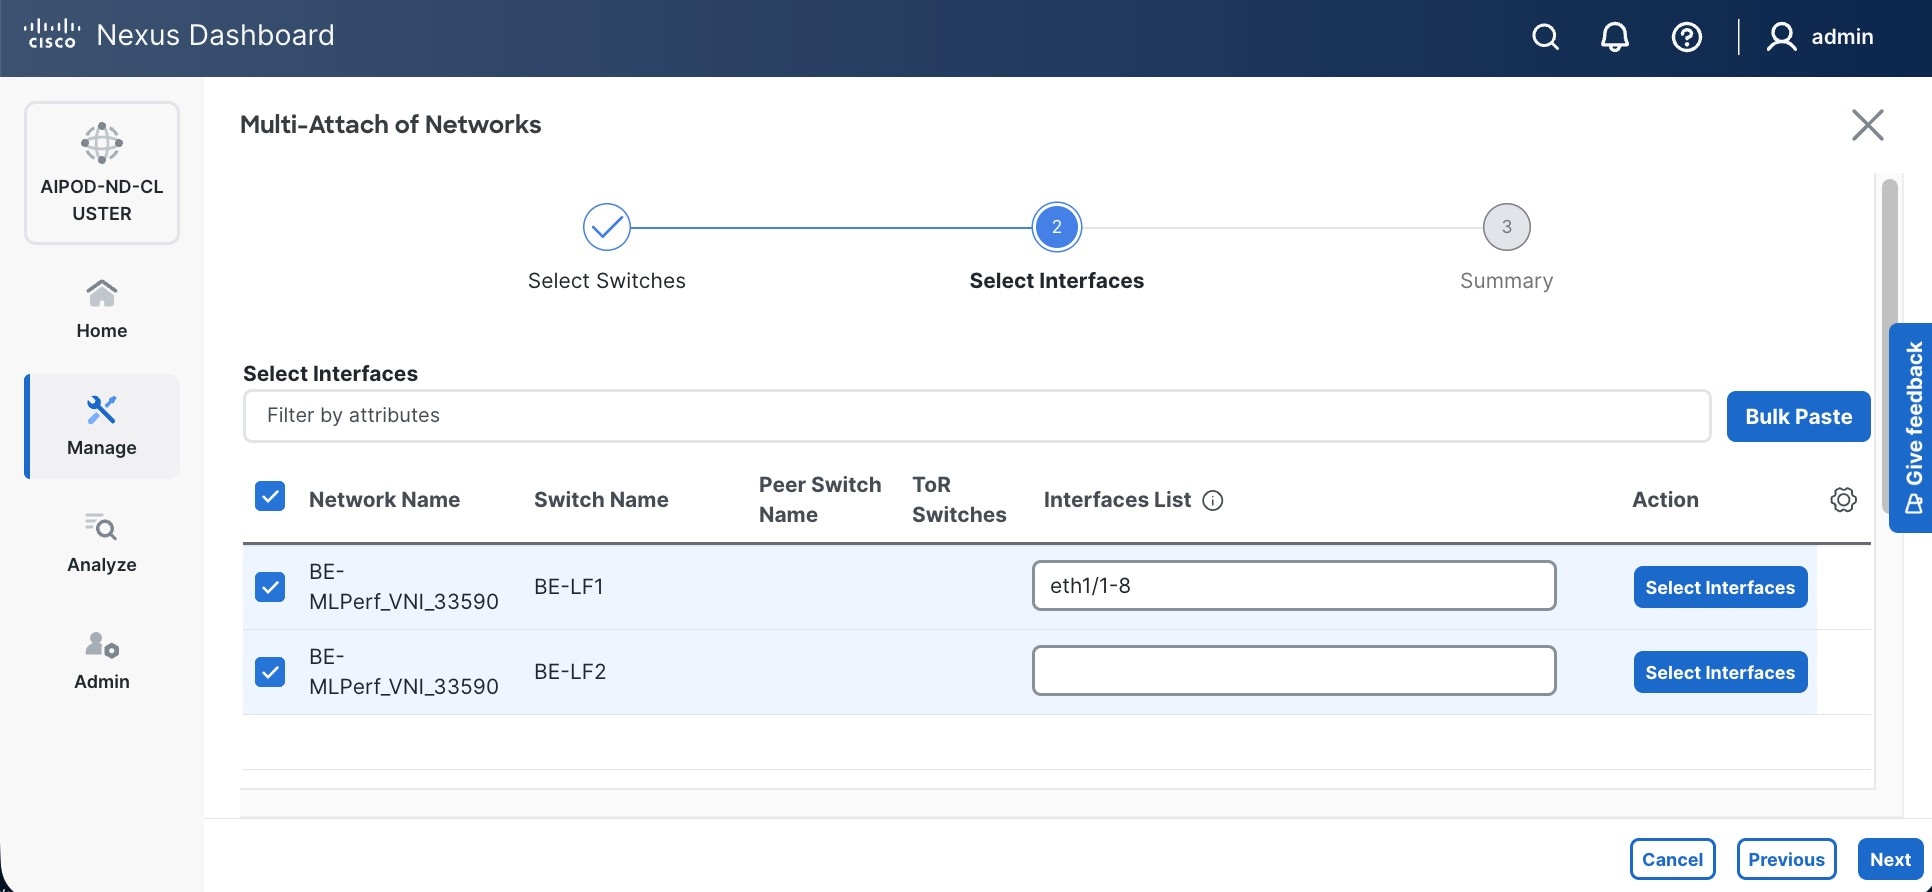This screenshot has width=1932, height=892.
Task: Go back to Select Switches step
Action: coord(606,228)
